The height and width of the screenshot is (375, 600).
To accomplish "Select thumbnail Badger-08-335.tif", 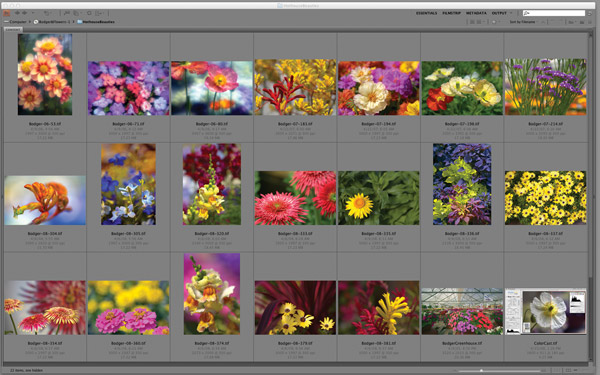I will 378,198.
